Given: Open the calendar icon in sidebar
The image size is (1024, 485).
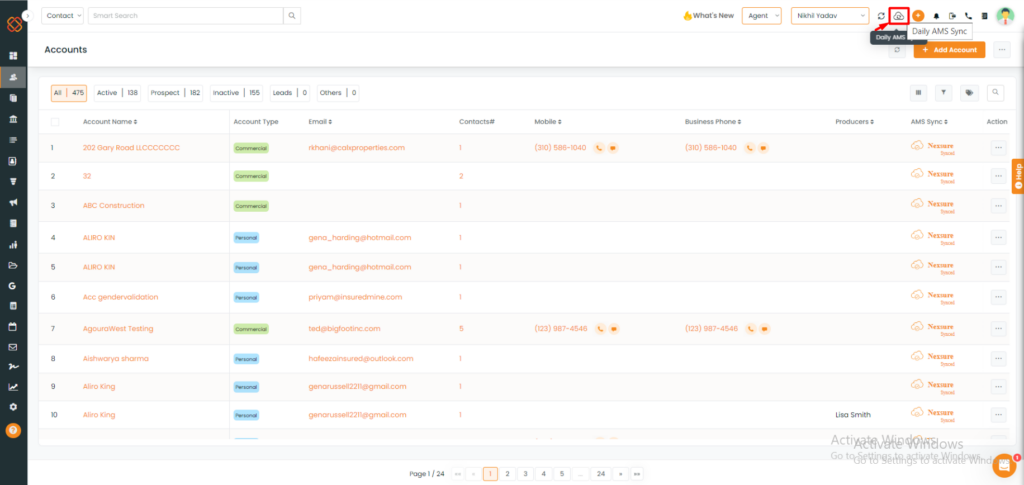Looking at the screenshot, I should point(13,326).
